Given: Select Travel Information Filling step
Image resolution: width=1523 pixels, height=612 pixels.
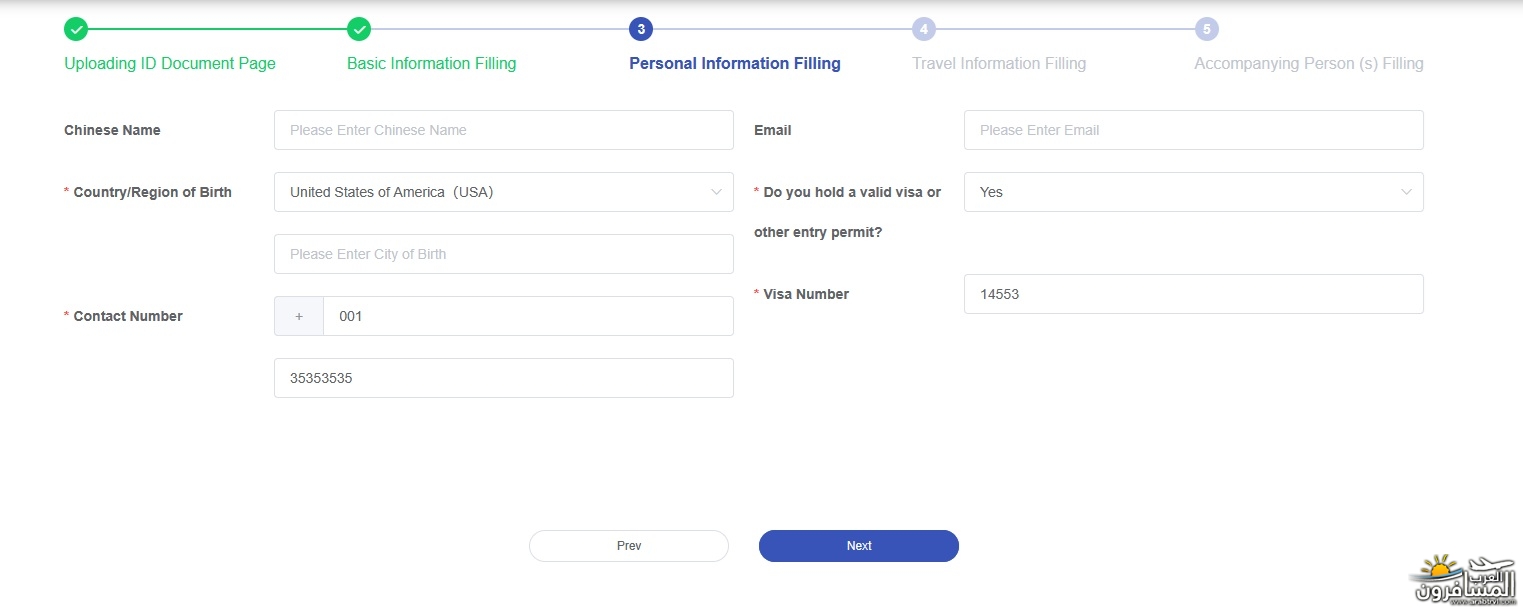Looking at the screenshot, I should click(999, 64).
